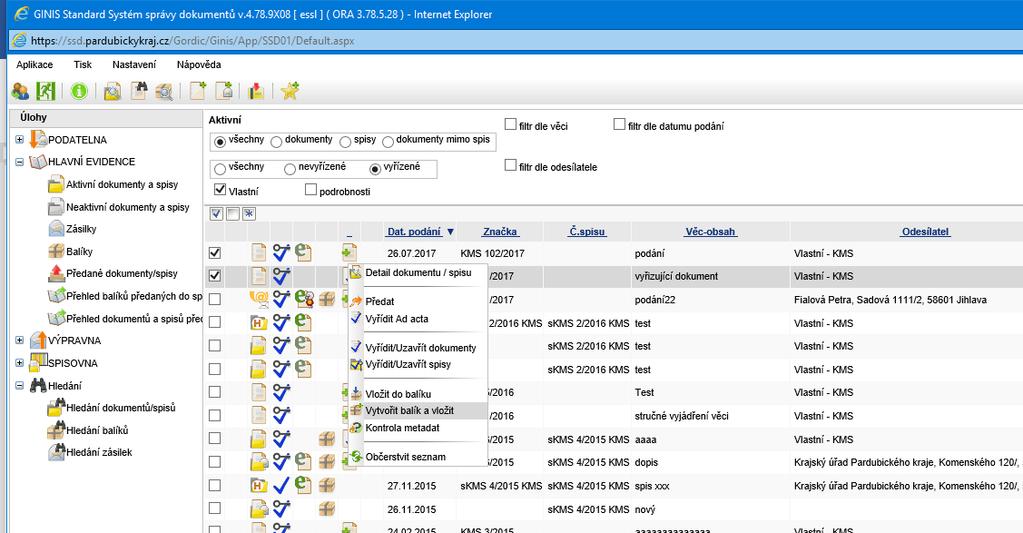
Task: Sort by the 'Odesílatel' column header
Action: click(925, 232)
